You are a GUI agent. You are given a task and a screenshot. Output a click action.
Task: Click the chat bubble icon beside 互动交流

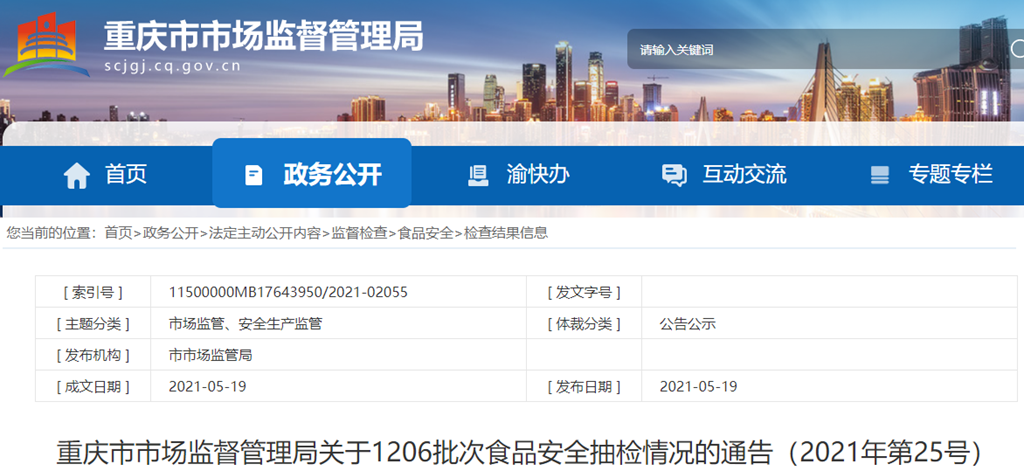click(x=674, y=176)
